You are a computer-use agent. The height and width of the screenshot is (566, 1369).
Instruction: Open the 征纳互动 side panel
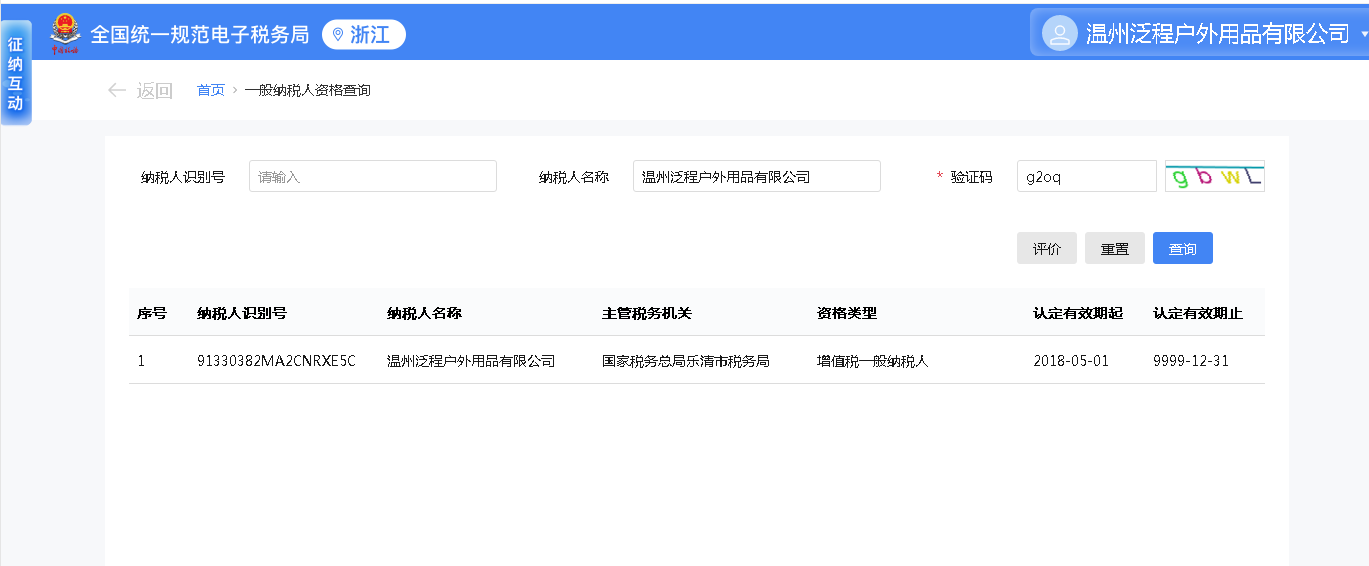coord(15,74)
